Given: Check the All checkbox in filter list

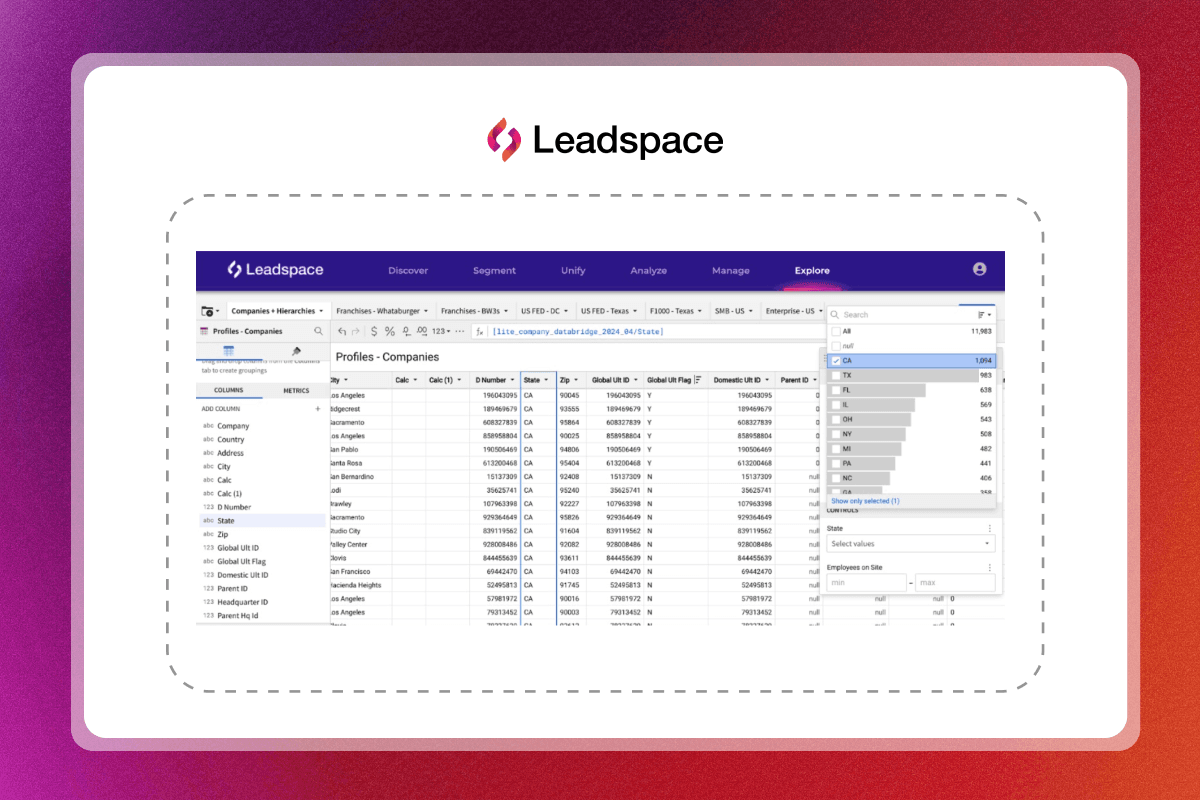Looking at the screenshot, I should pos(836,331).
